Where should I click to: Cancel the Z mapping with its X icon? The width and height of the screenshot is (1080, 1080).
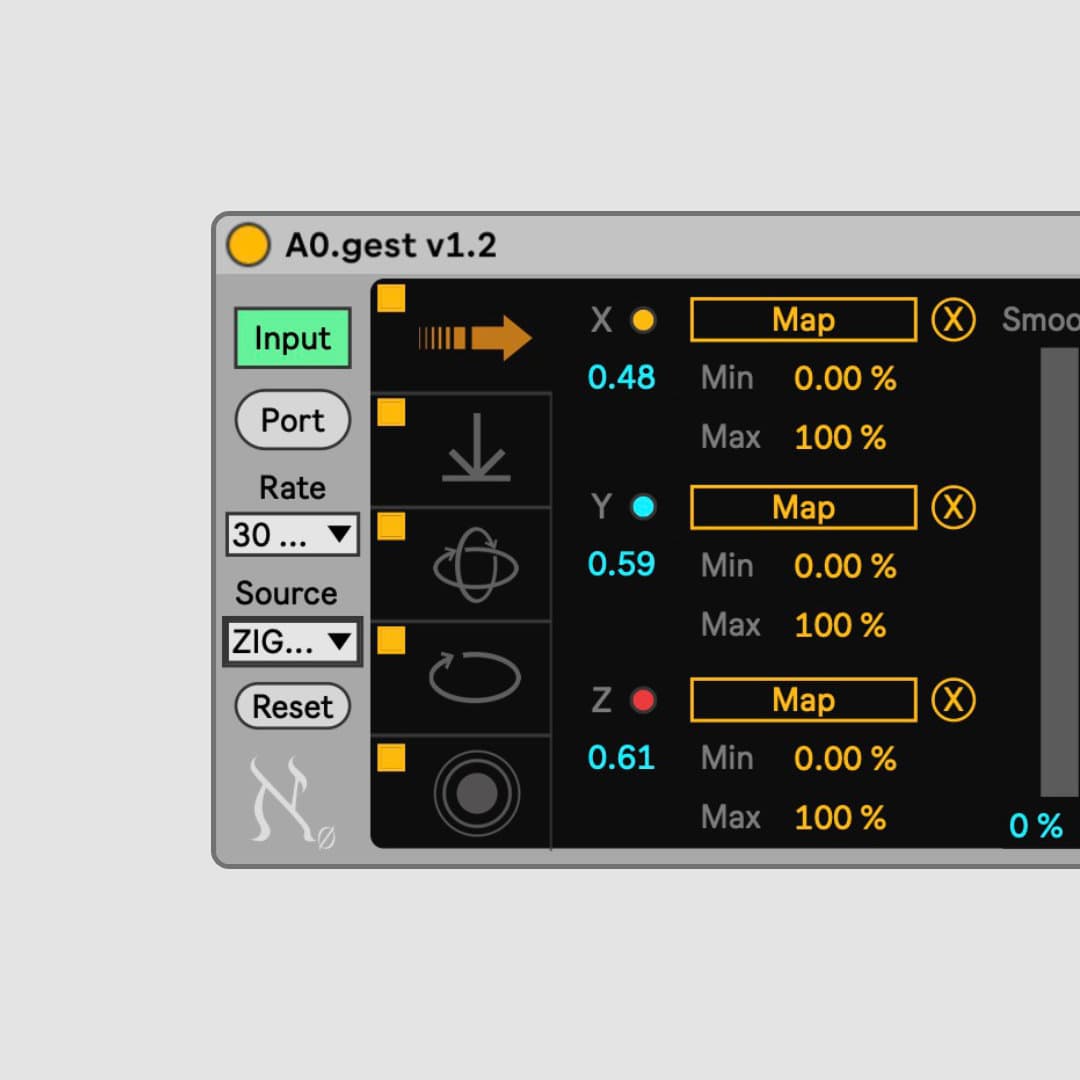click(953, 700)
